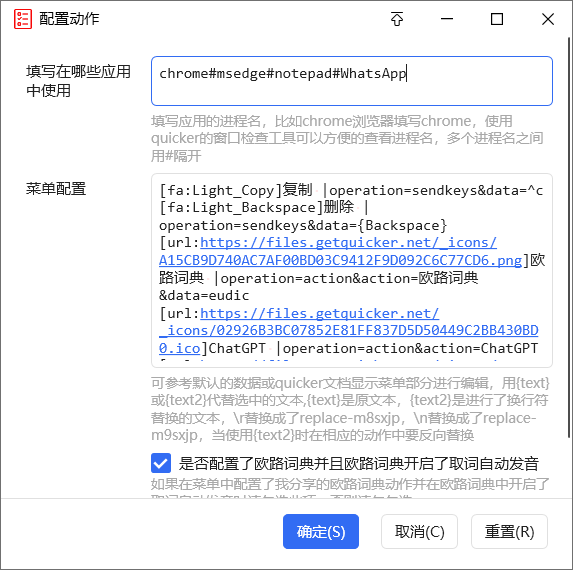
Task: Click the 菜单配置 label
Action: click(56, 189)
